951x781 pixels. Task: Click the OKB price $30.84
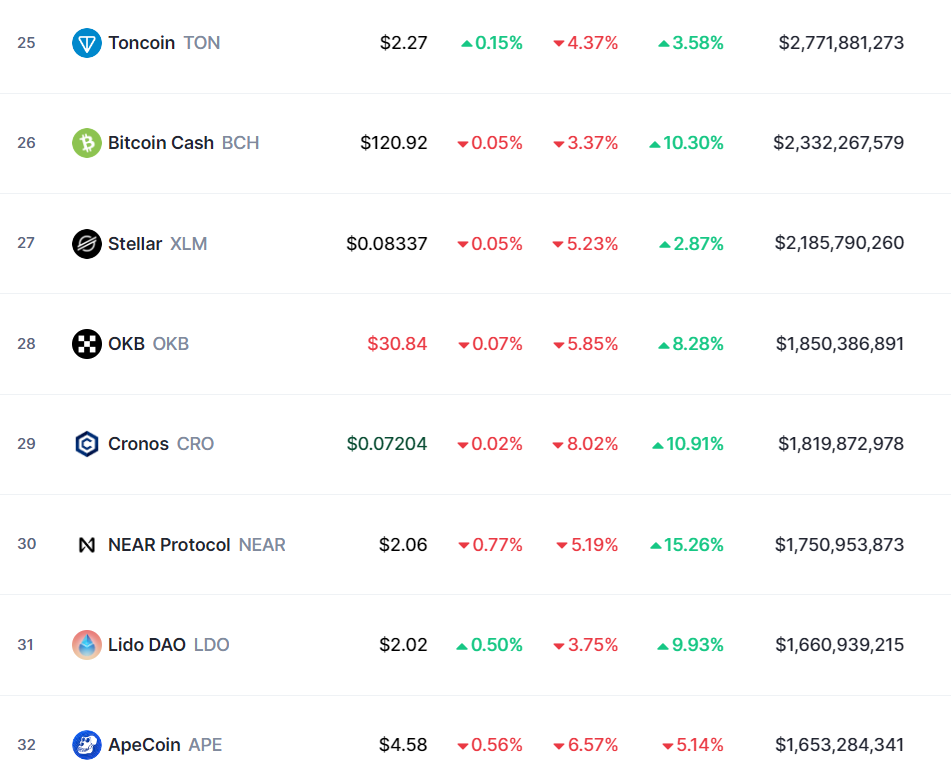tap(397, 344)
